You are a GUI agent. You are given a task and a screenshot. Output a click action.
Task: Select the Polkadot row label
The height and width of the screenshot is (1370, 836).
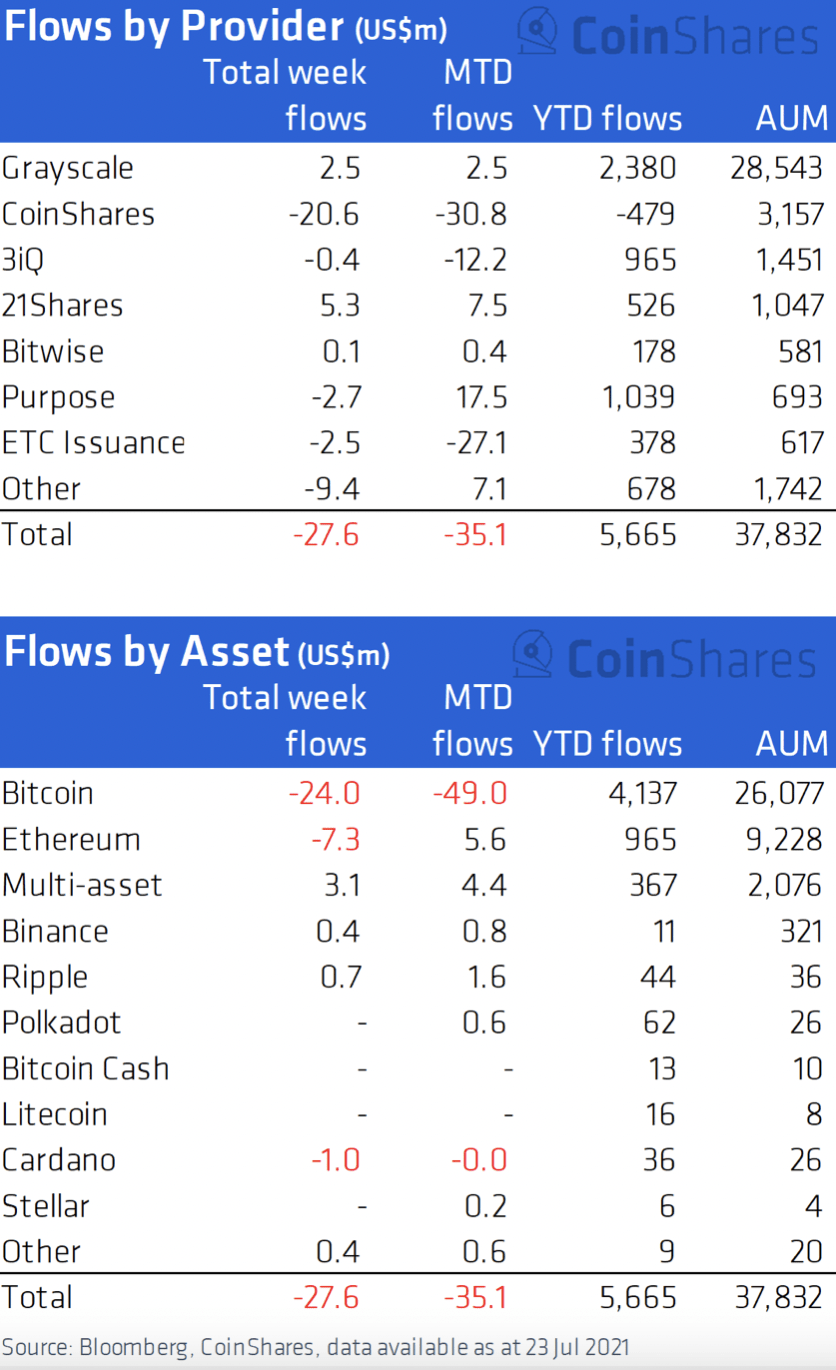tap(62, 1022)
